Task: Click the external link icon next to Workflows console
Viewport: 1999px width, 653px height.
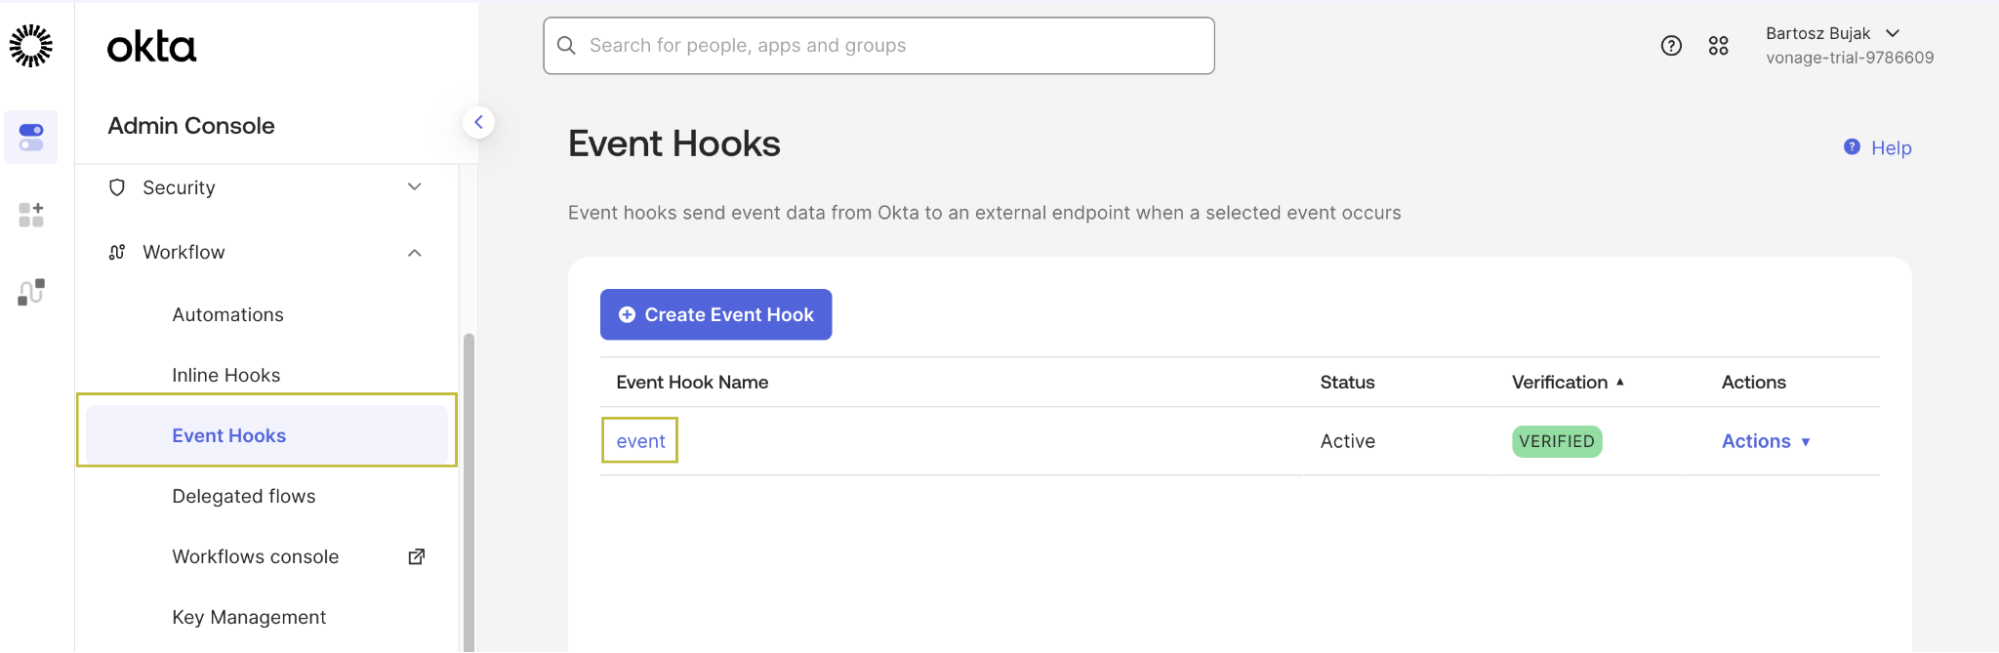Action: click(416, 557)
